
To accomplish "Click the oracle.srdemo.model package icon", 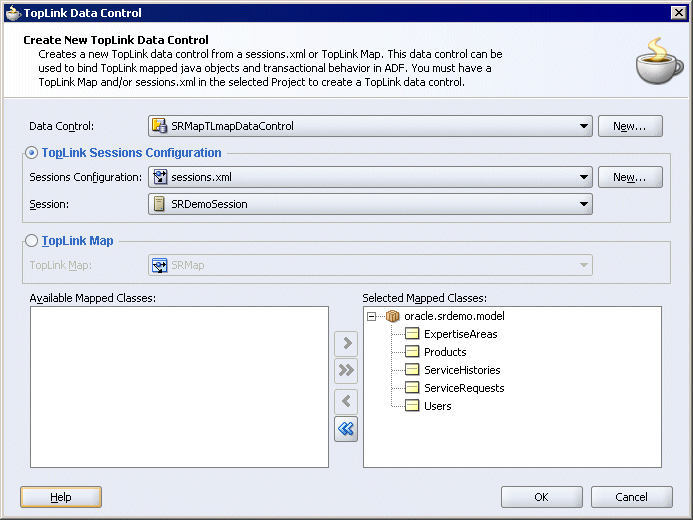I will tap(392, 316).
